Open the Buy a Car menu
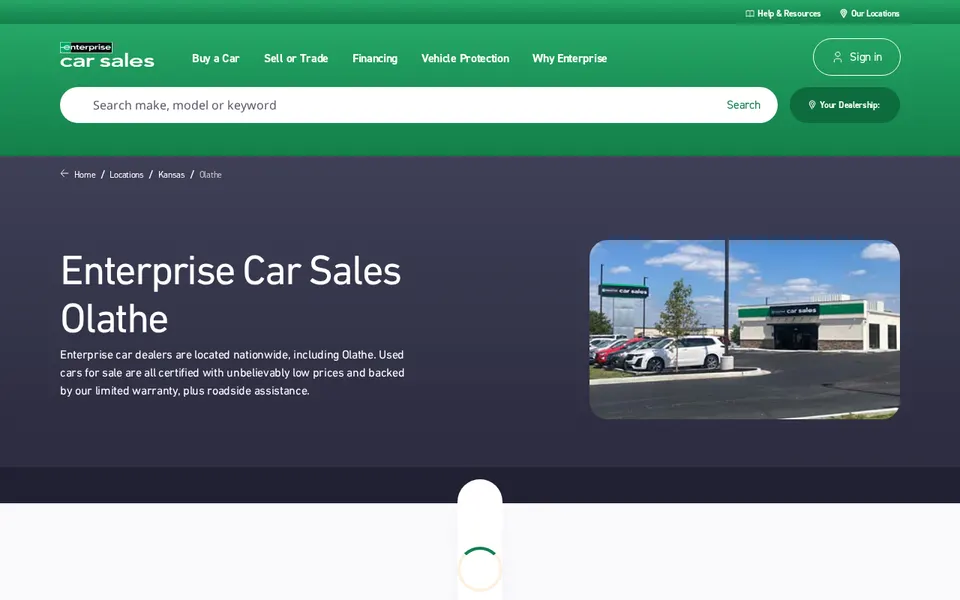 click(x=216, y=58)
